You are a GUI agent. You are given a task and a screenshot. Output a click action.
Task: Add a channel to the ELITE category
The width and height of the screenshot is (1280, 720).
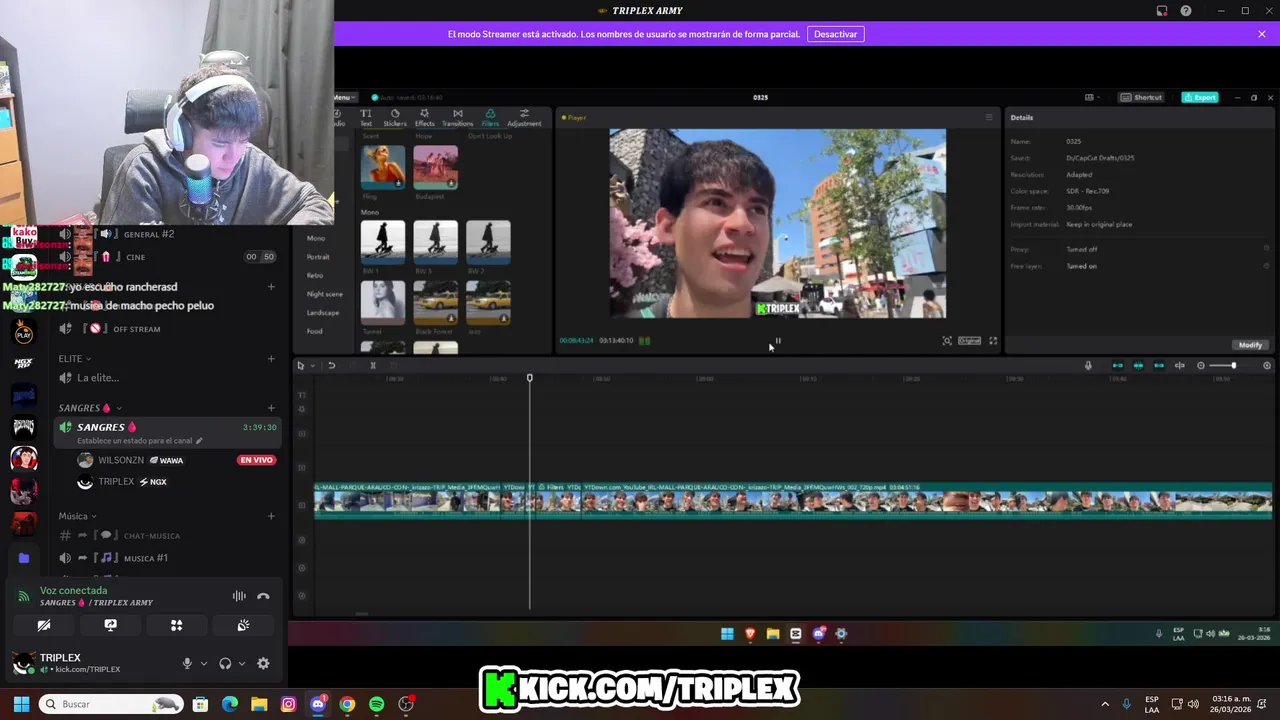pos(271,358)
